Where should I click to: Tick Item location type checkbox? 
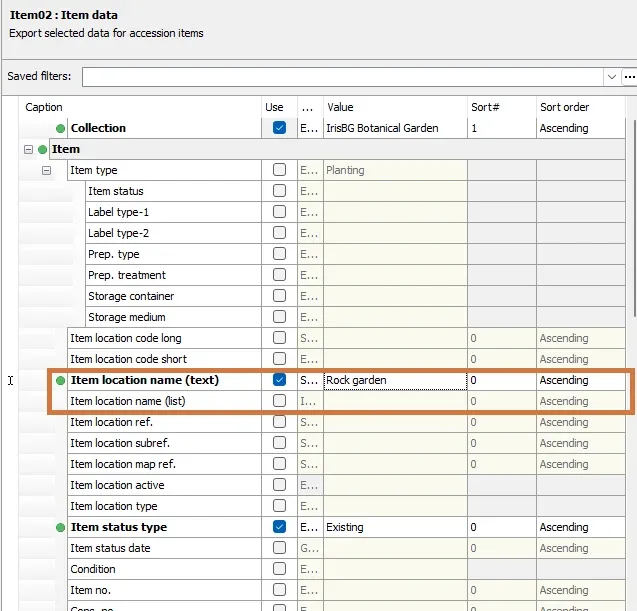click(279, 506)
